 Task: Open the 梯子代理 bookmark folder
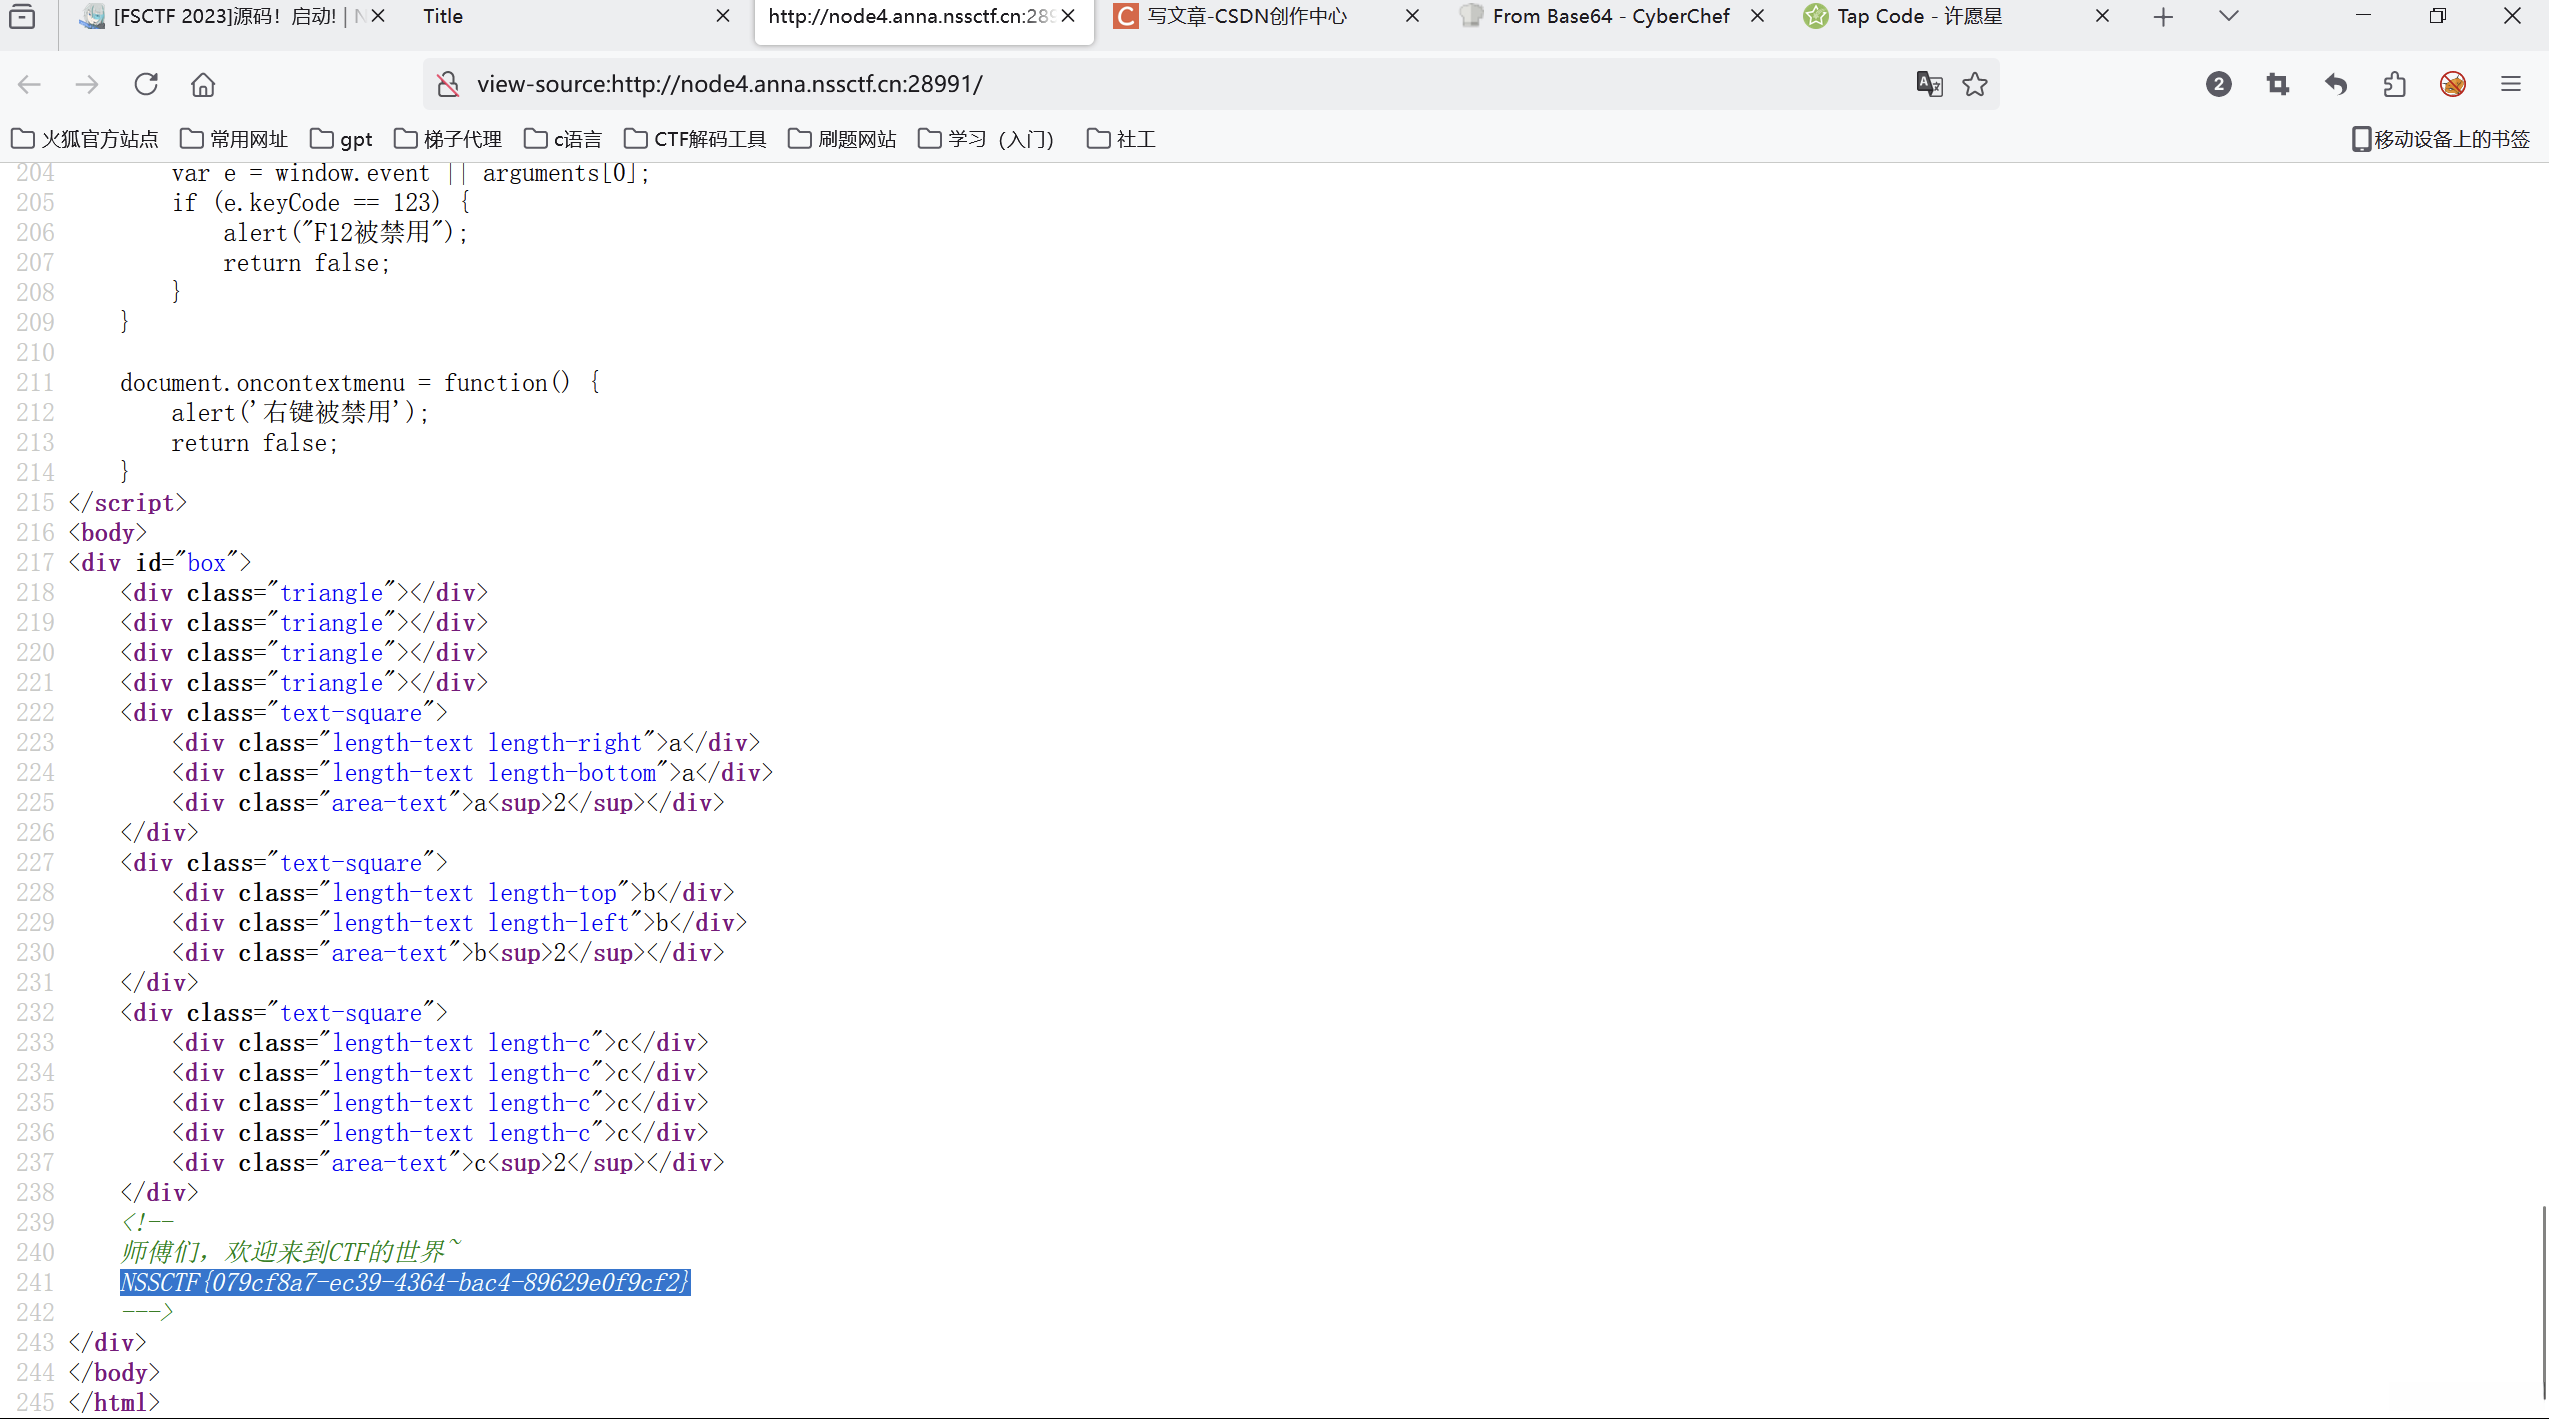[448, 139]
